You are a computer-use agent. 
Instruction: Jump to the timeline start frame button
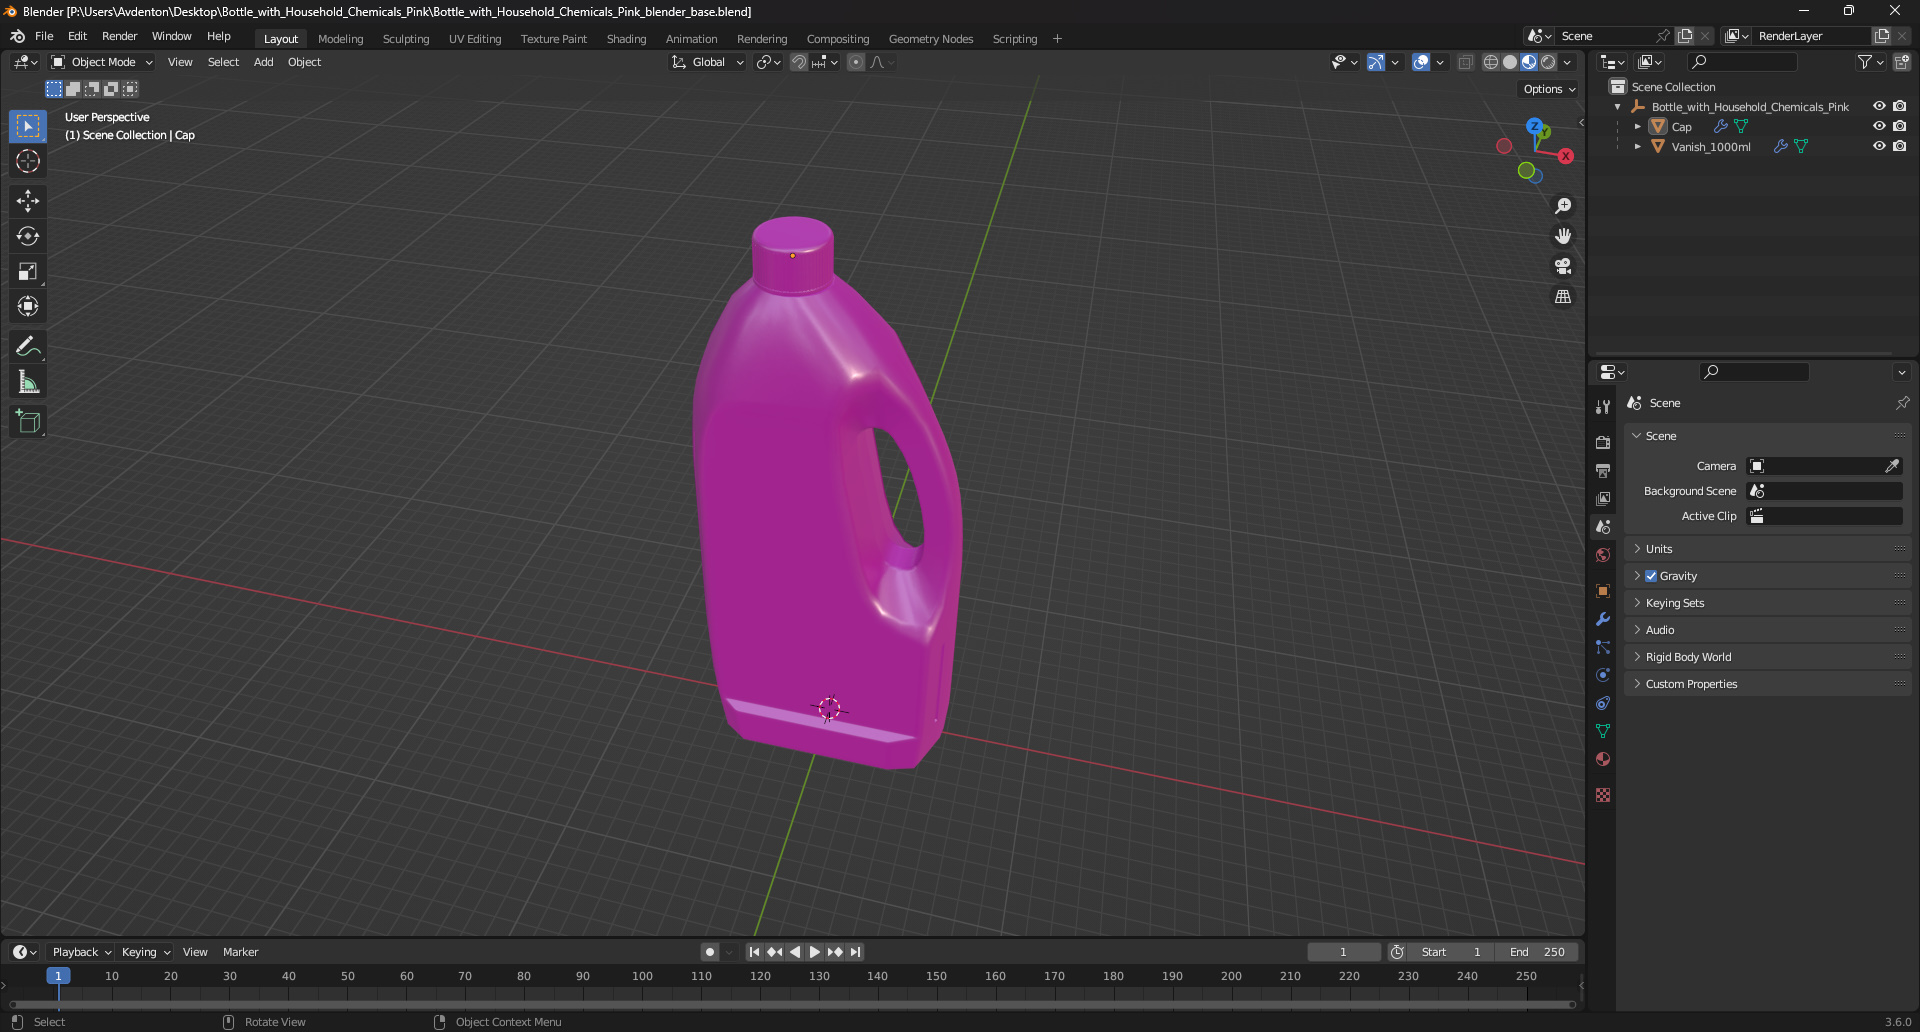(754, 952)
